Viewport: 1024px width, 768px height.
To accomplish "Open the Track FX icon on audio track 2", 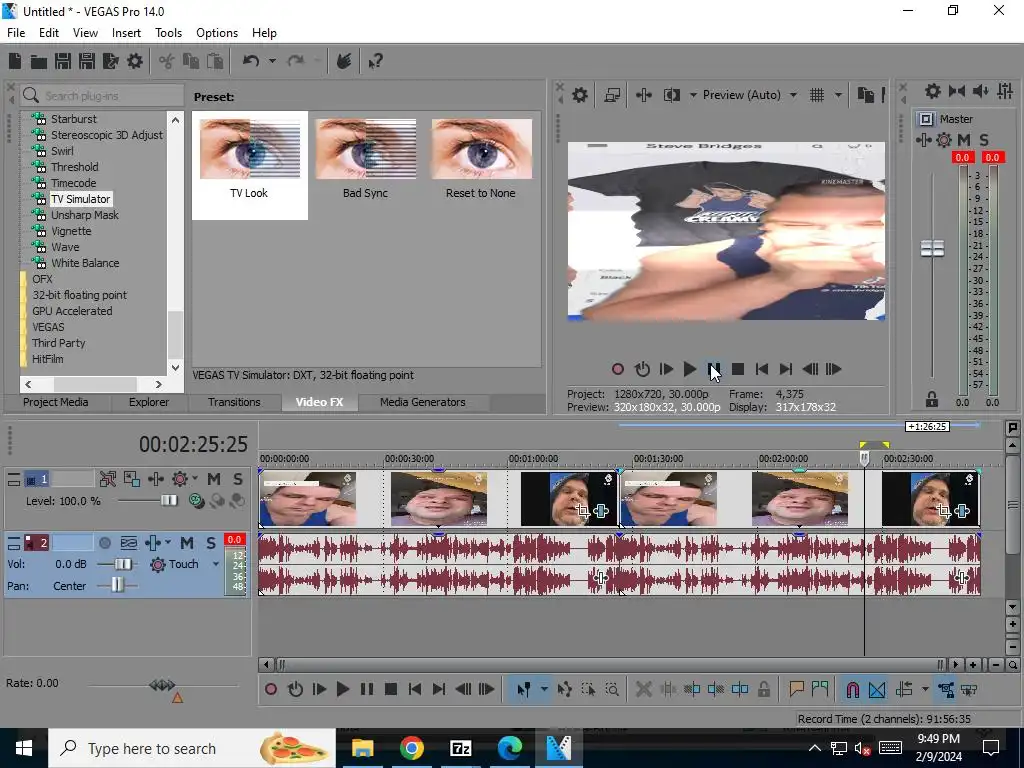I will (153, 543).
